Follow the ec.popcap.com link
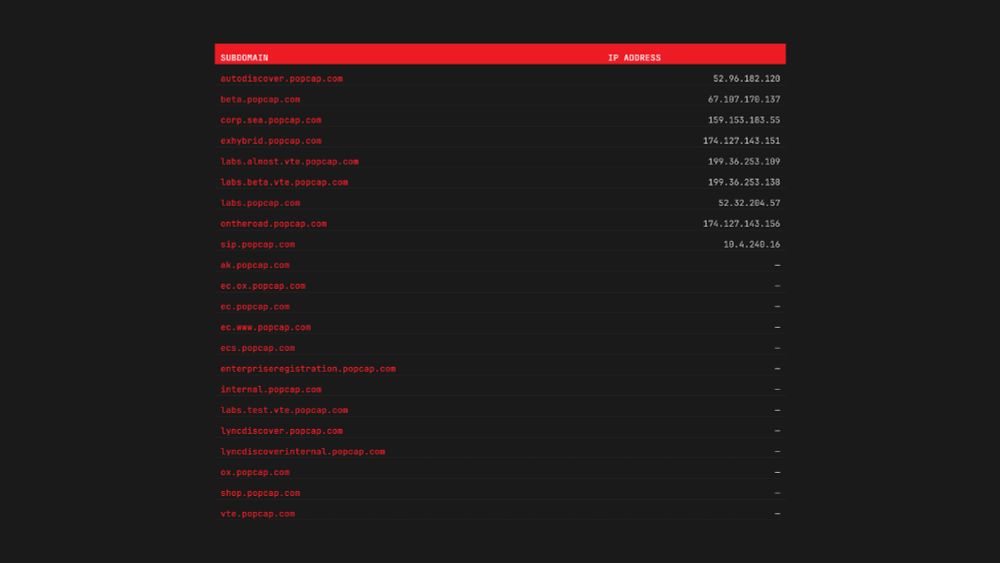Viewport: 1000px width, 563px height. [255, 307]
